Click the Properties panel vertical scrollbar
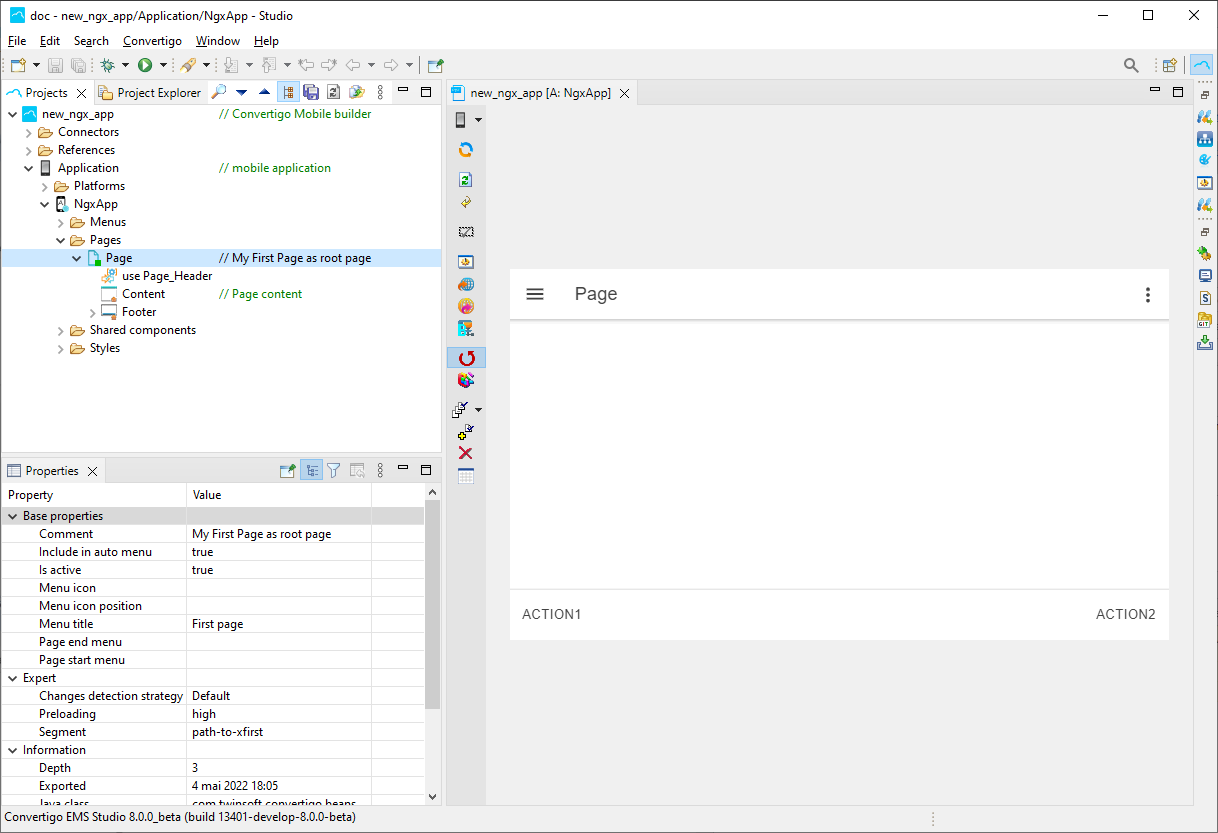 pyautogui.click(x=432, y=600)
